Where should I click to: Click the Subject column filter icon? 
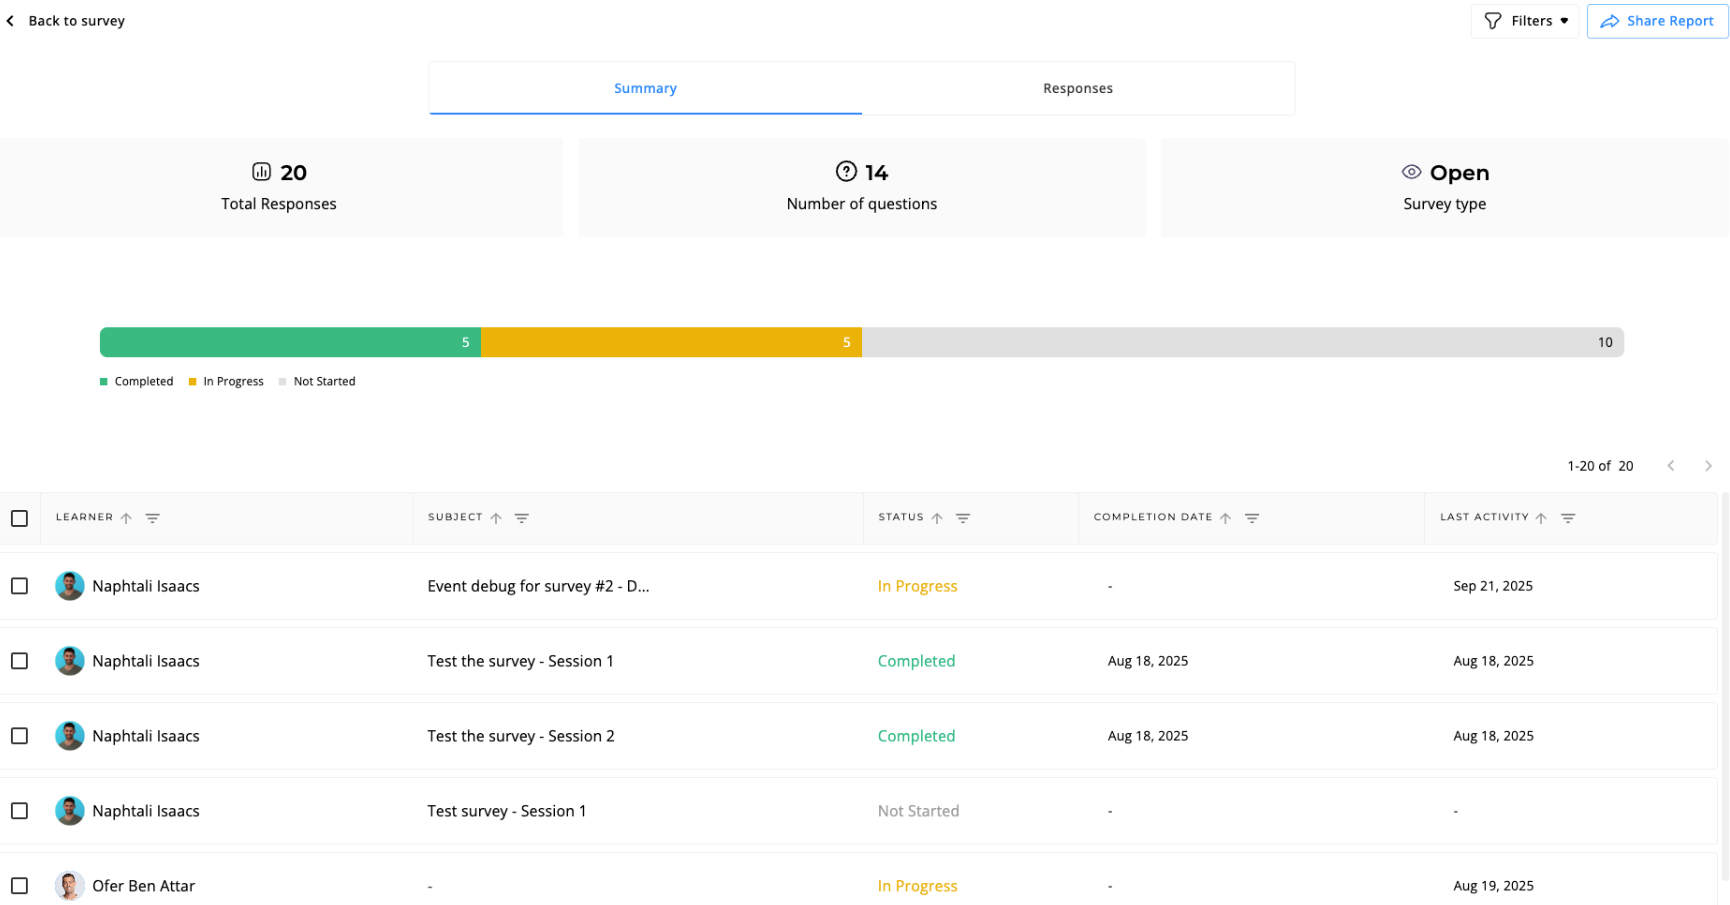(x=521, y=518)
